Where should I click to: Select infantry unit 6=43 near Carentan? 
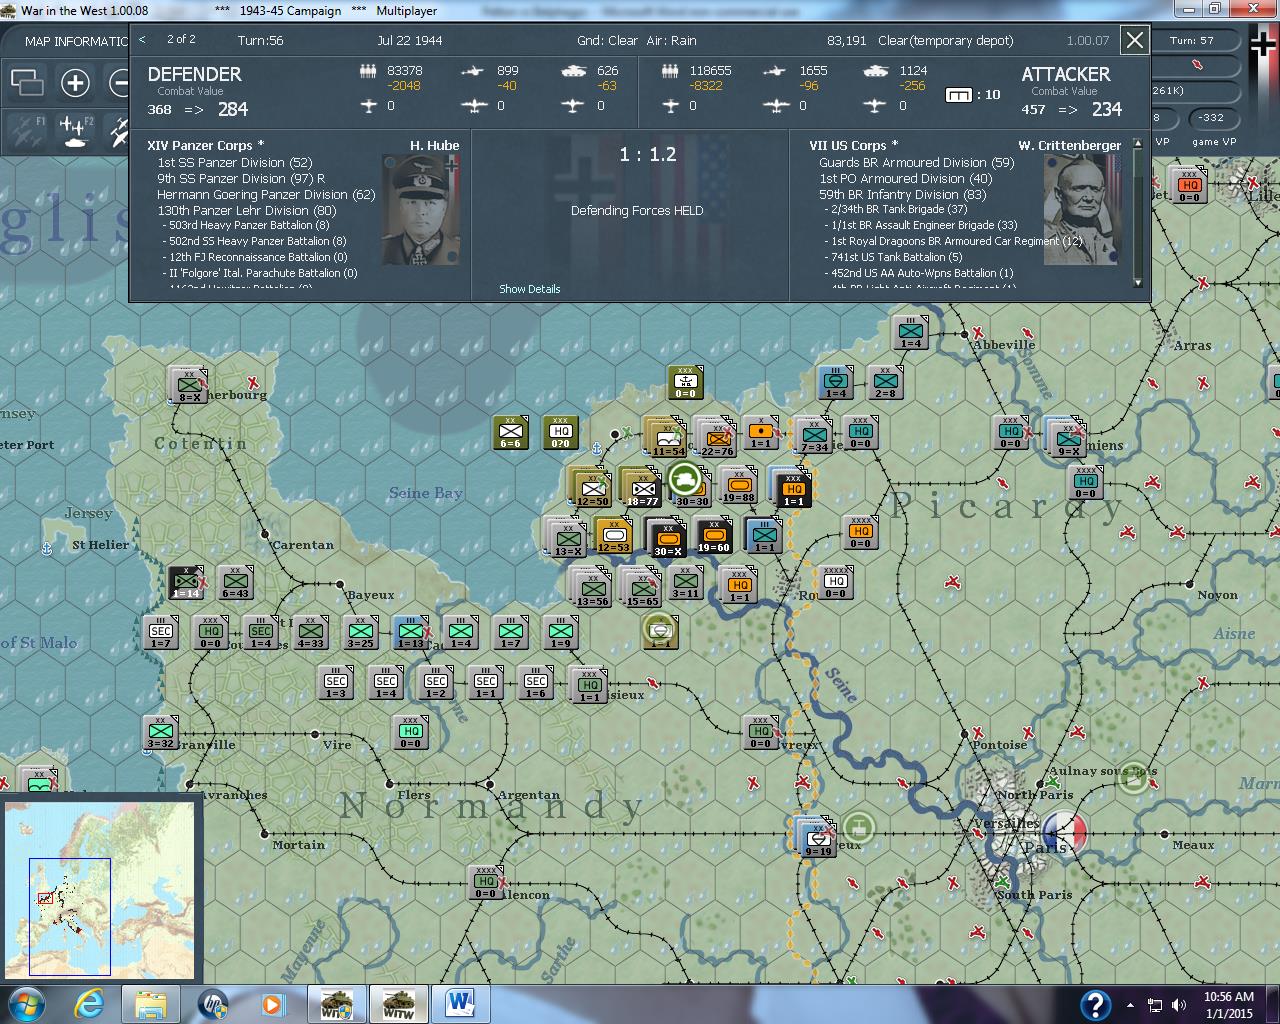click(x=235, y=582)
